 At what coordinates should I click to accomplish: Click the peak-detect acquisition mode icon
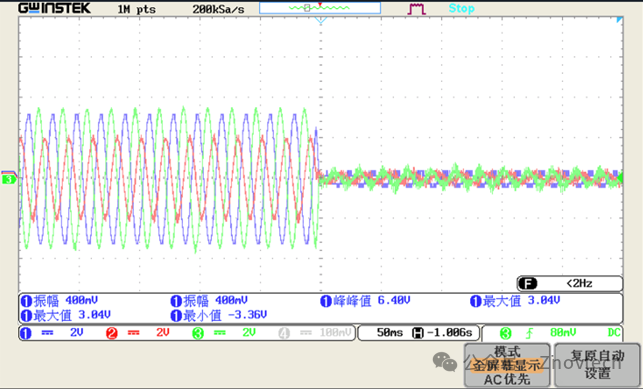click(x=416, y=9)
